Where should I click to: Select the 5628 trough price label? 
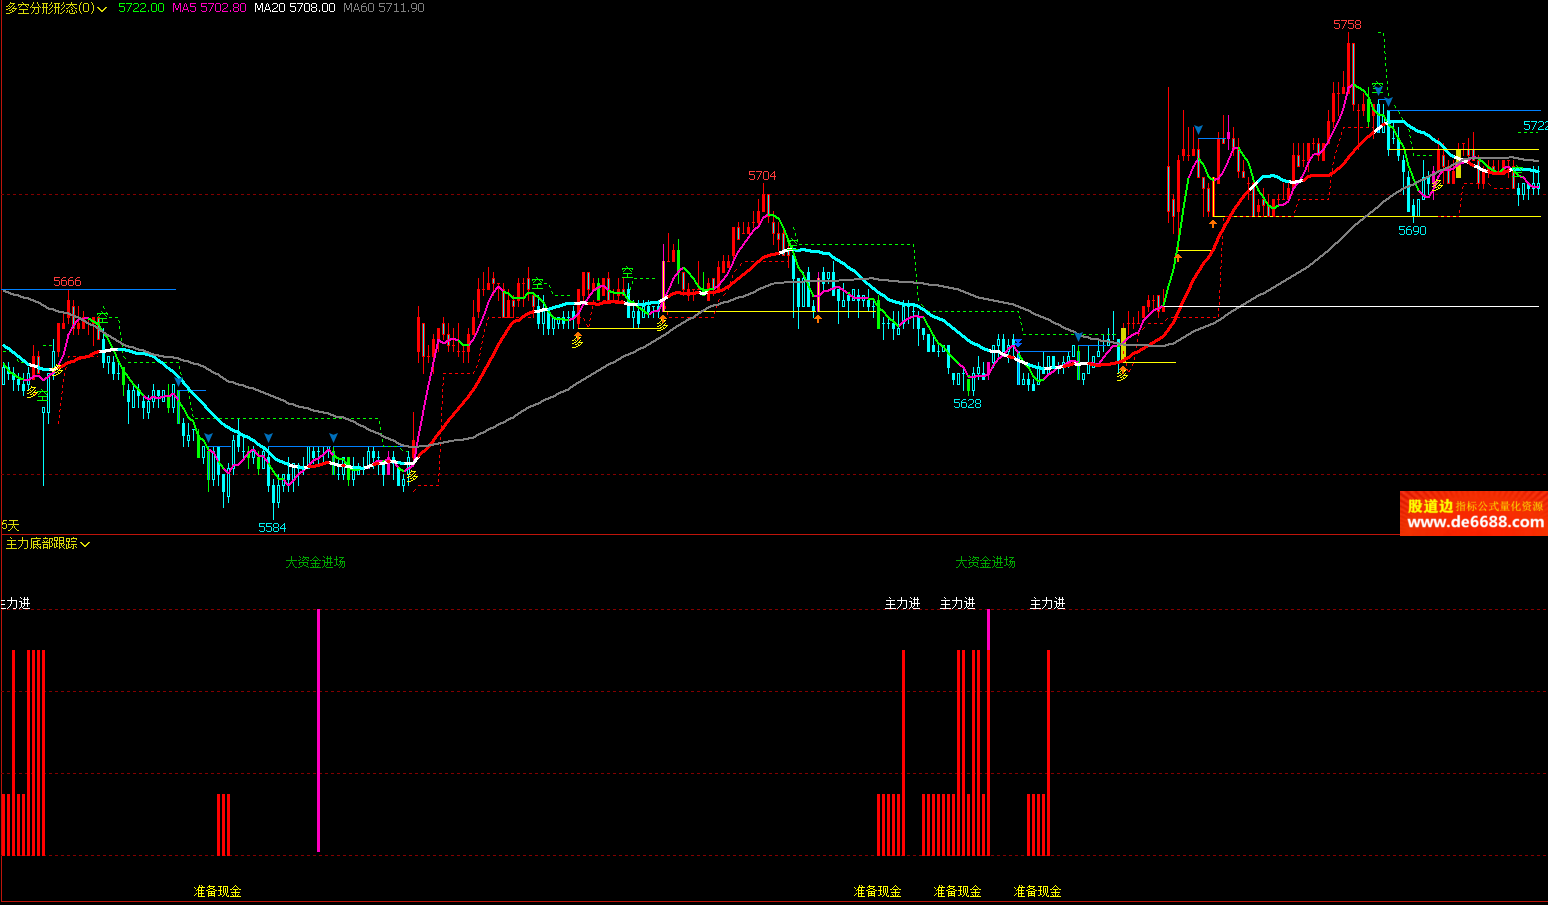click(967, 404)
